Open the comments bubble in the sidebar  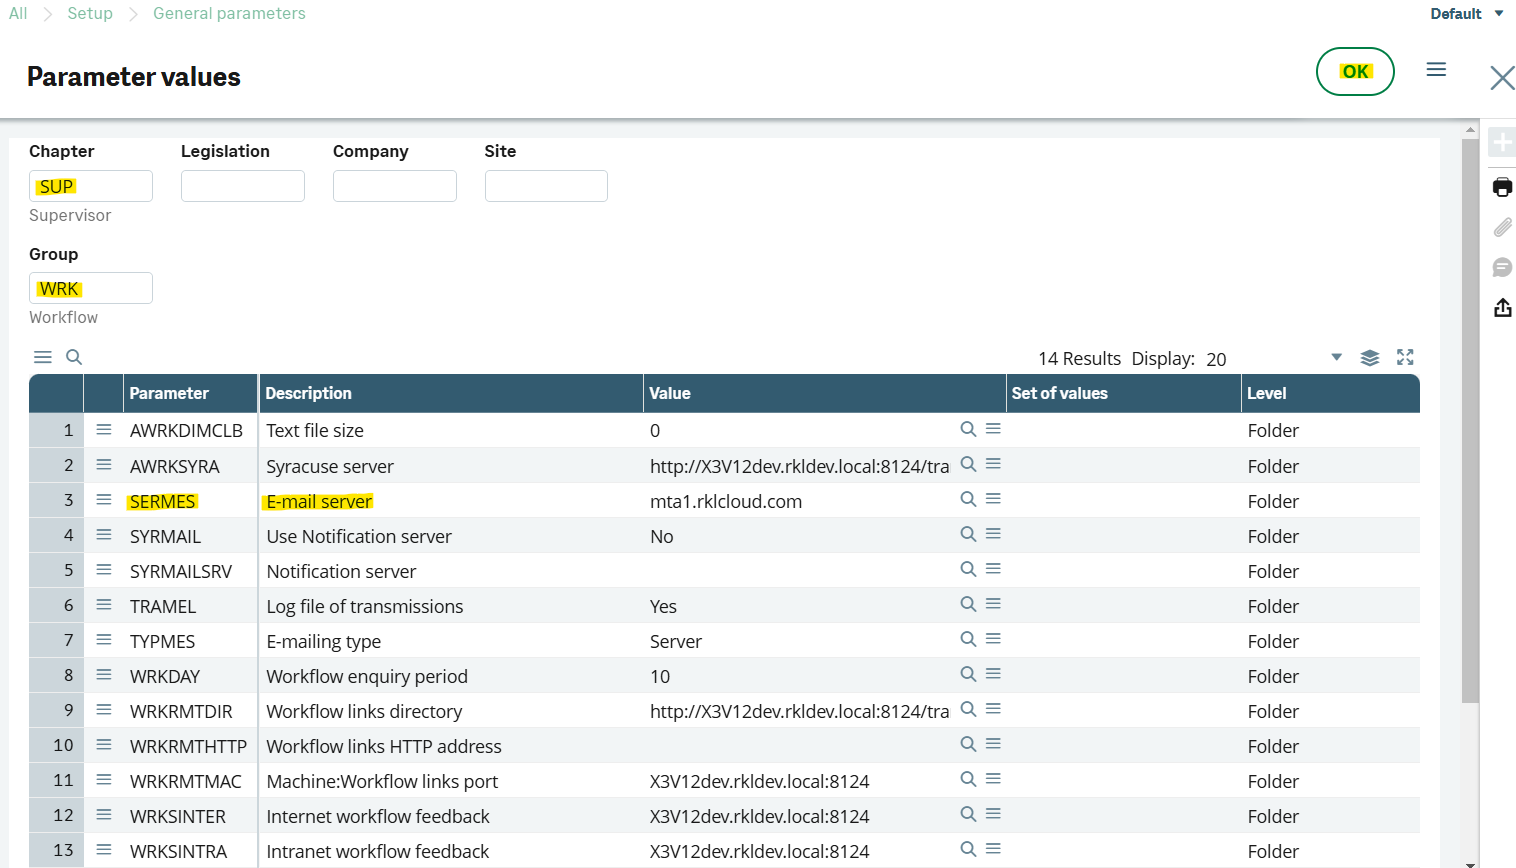click(1502, 267)
